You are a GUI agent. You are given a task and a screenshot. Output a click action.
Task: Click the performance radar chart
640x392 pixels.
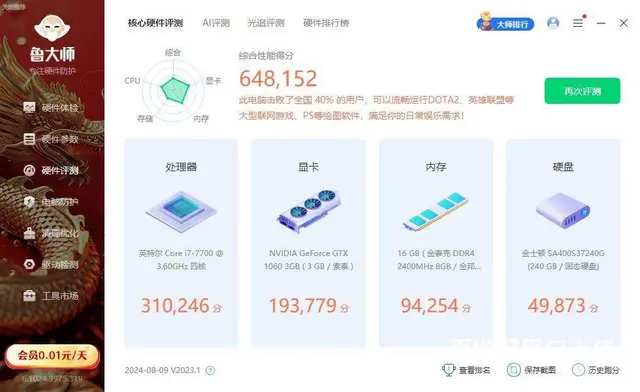[x=174, y=90]
